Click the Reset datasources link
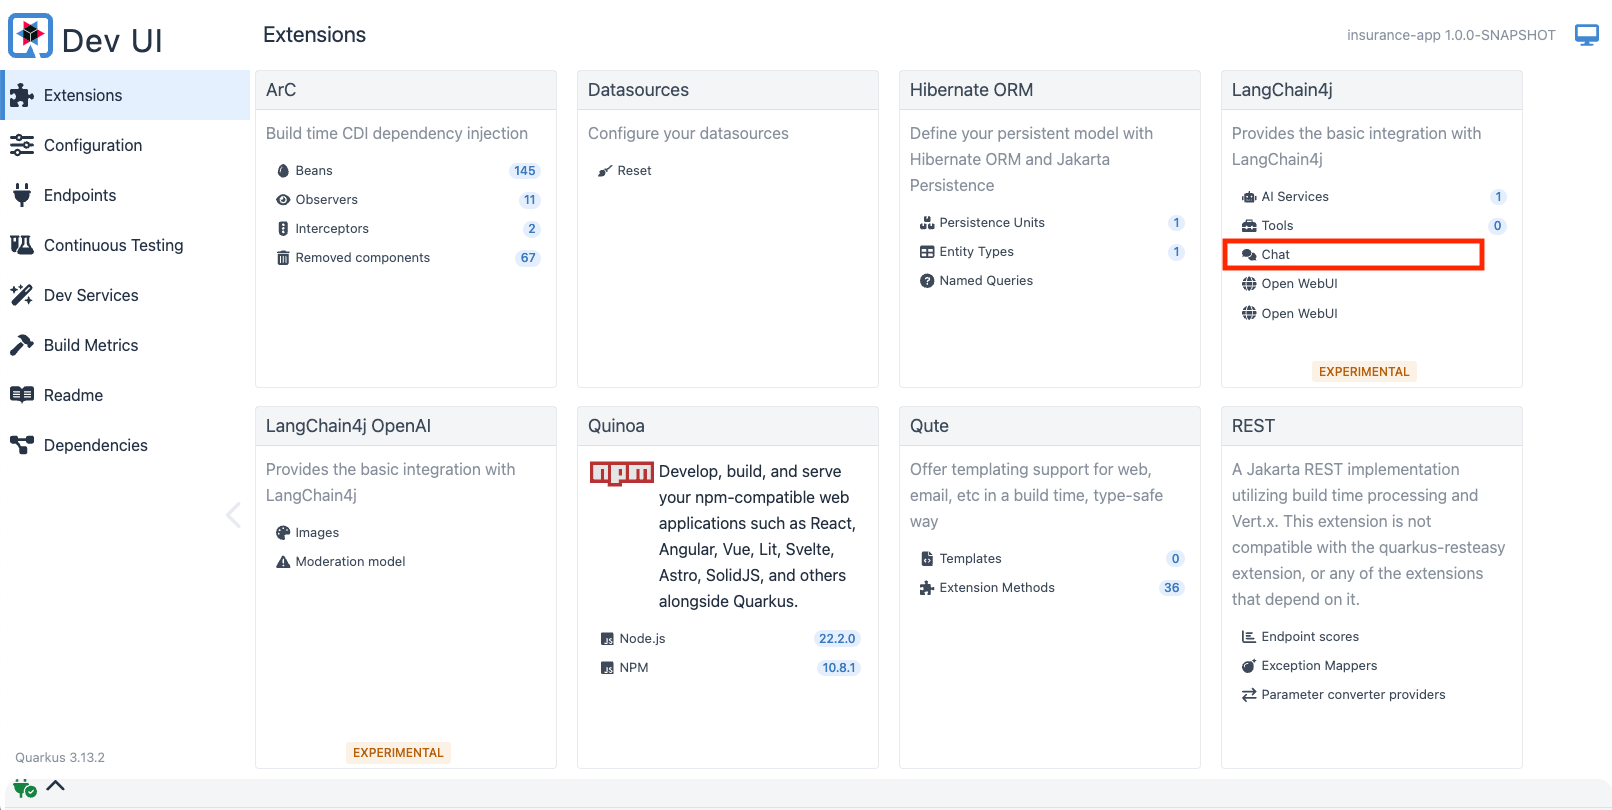 [634, 171]
